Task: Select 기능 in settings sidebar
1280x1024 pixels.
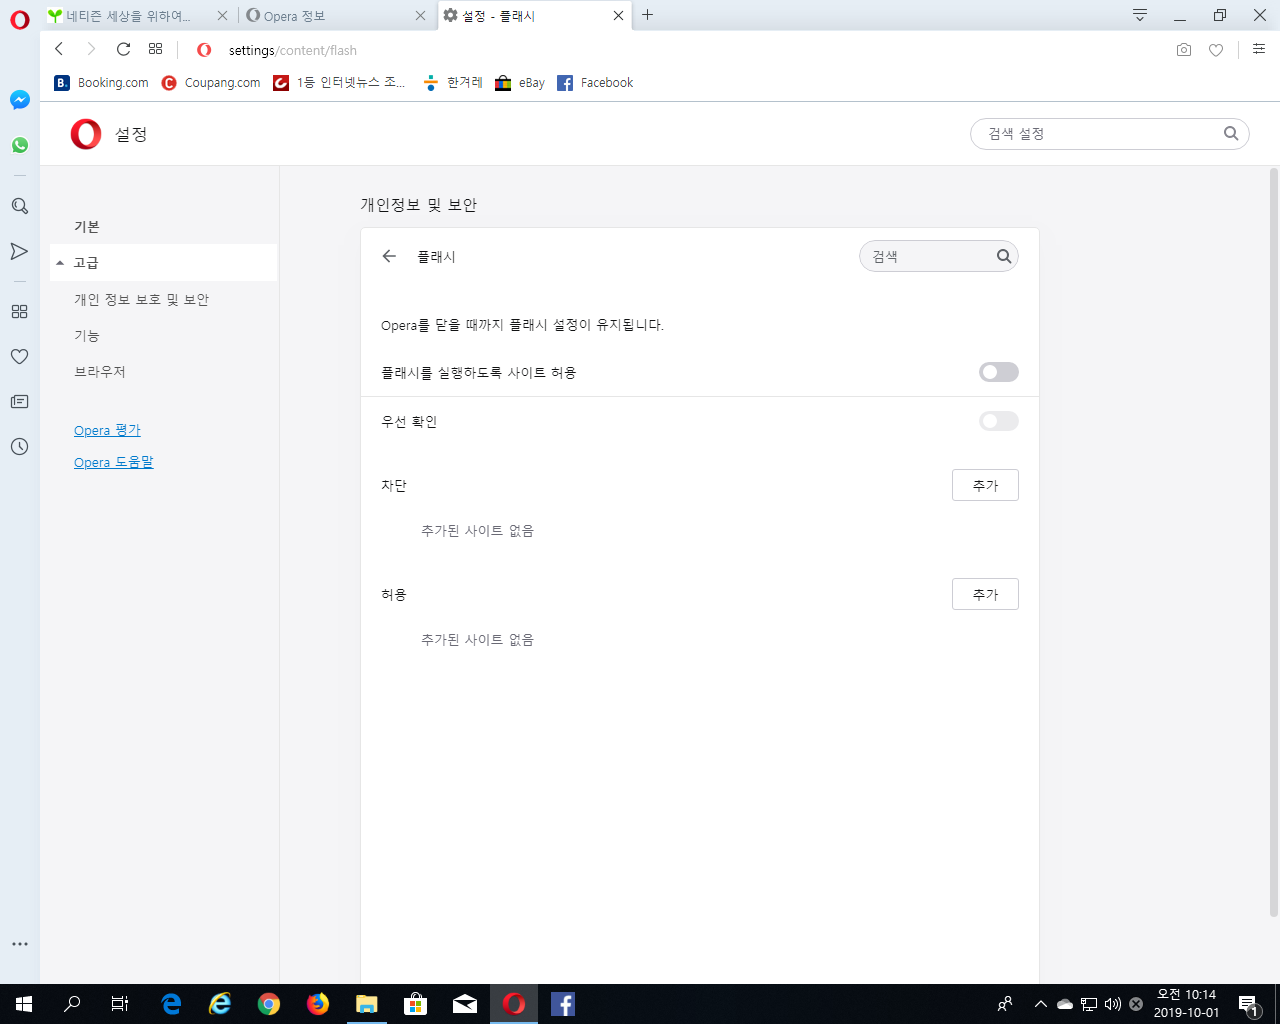Action: pos(87,336)
